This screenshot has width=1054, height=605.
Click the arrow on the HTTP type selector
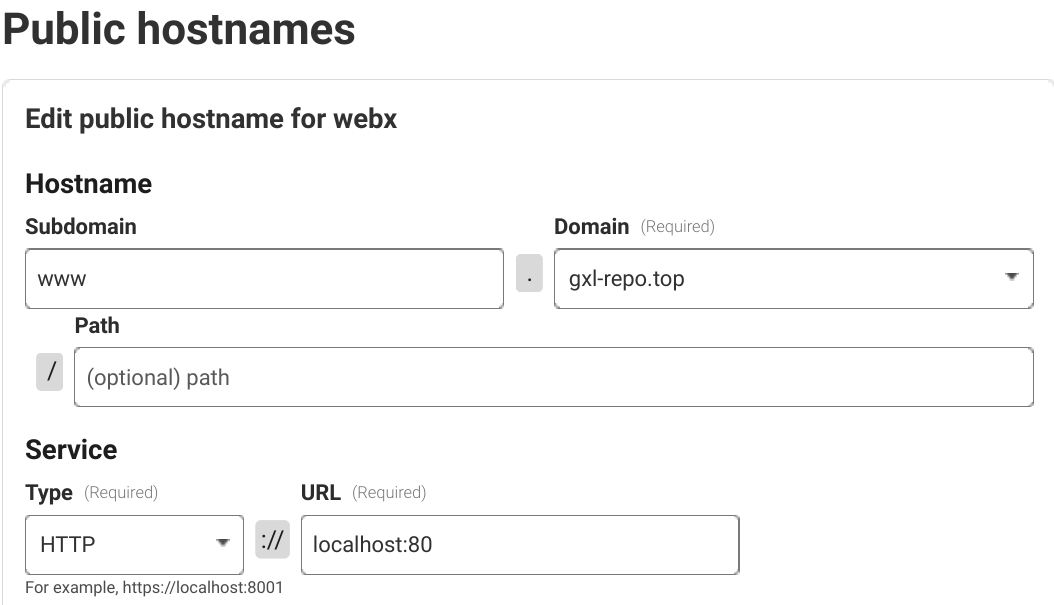coord(222,544)
